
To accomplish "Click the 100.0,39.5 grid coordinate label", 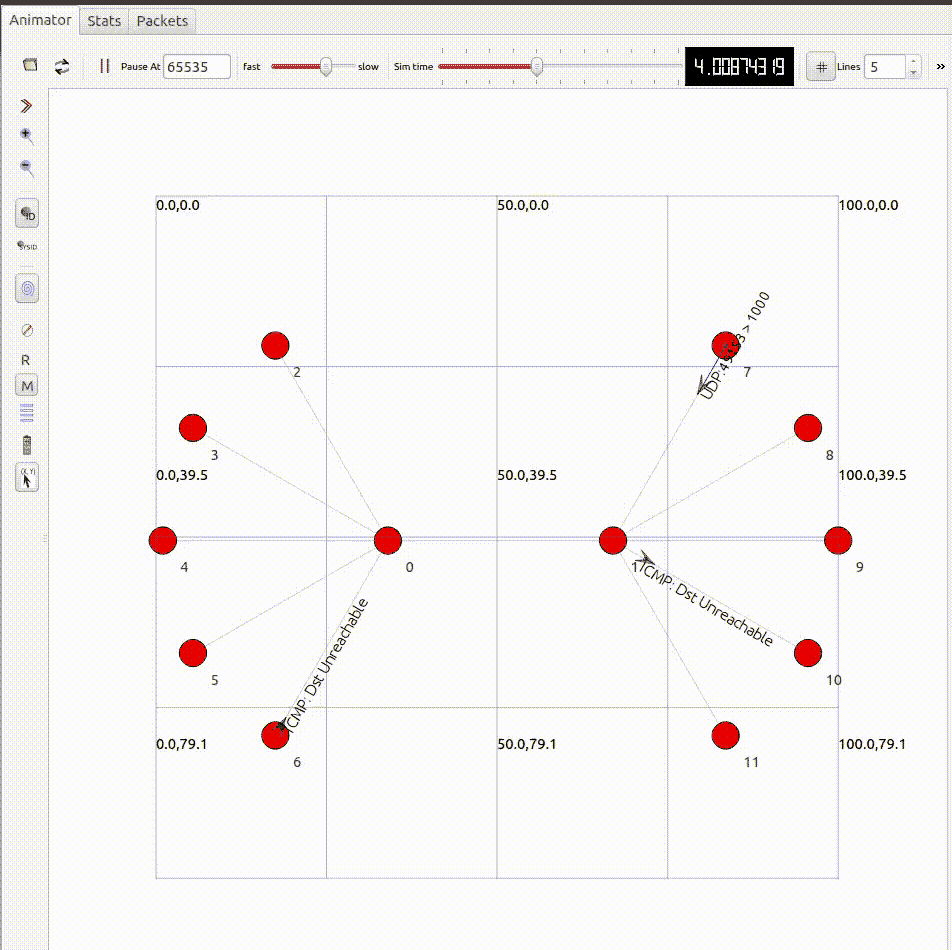I will click(x=872, y=475).
